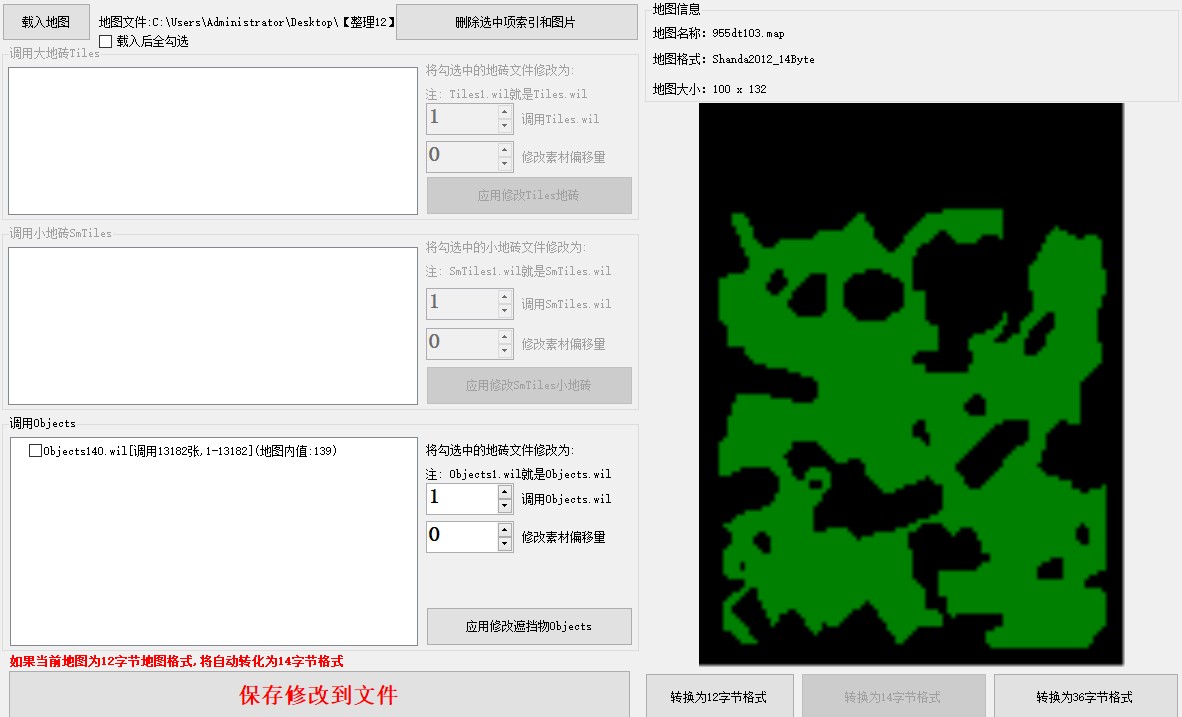1182x717 pixels.
Task: Increase the 调用Objects.wil spinner value
Action: click(x=505, y=491)
